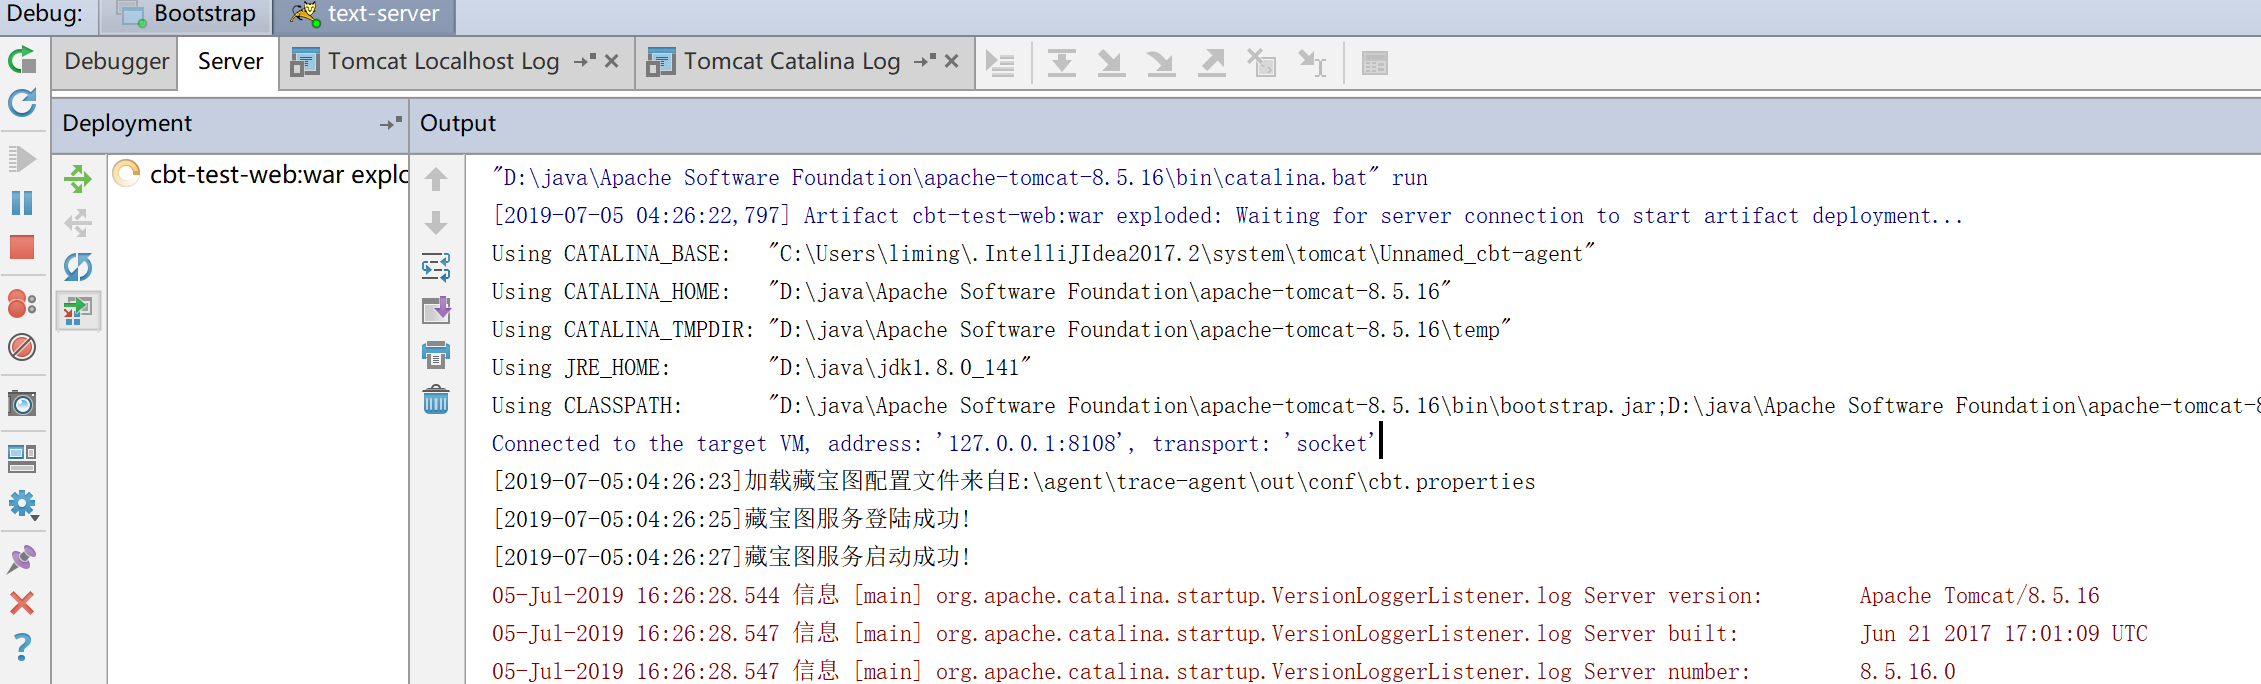The height and width of the screenshot is (684, 2261).
Task: Mute breakpoints toggle icon
Action: click(22, 347)
